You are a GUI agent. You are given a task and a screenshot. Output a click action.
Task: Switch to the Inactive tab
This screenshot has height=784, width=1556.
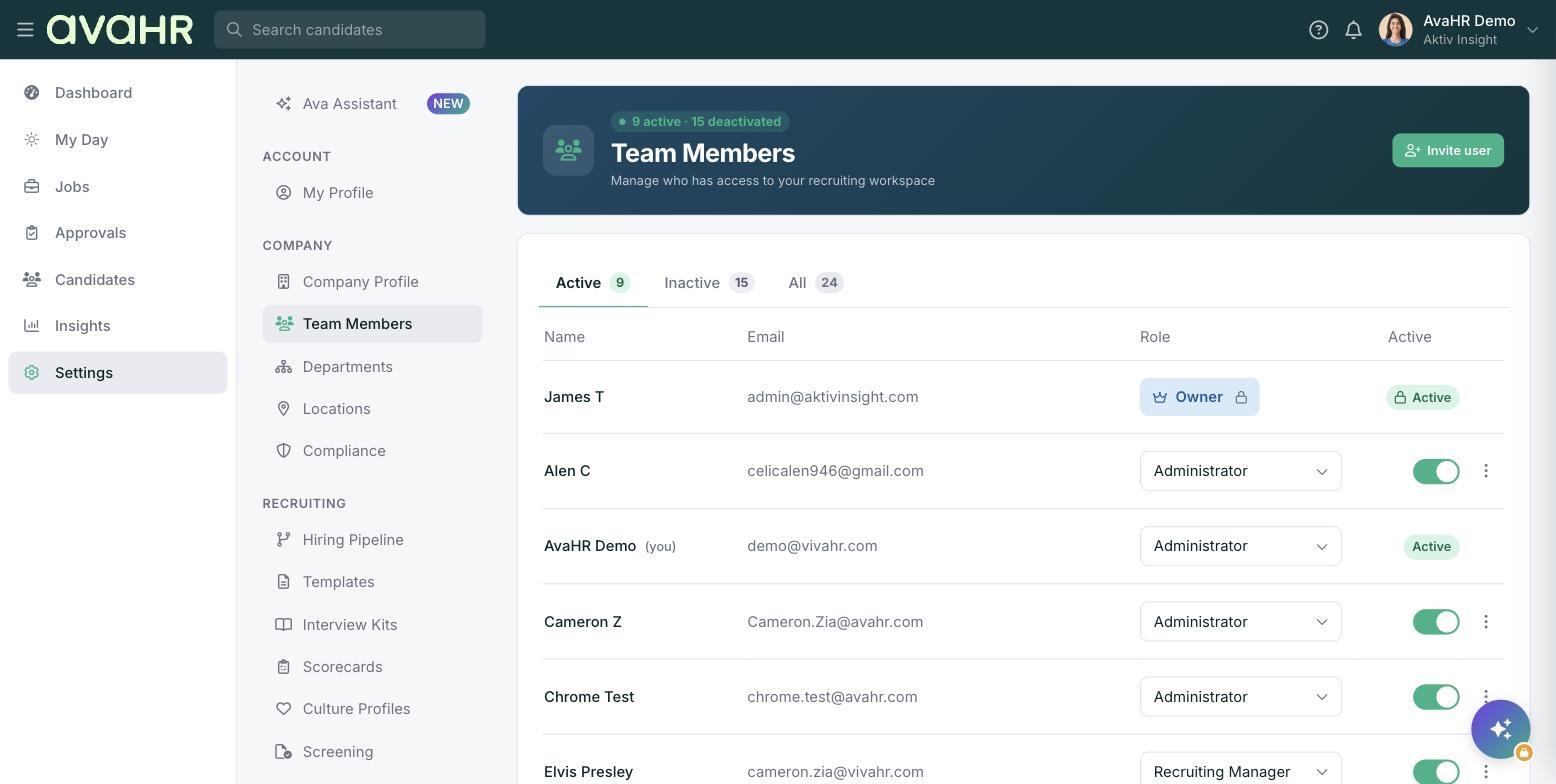[x=709, y=283]
